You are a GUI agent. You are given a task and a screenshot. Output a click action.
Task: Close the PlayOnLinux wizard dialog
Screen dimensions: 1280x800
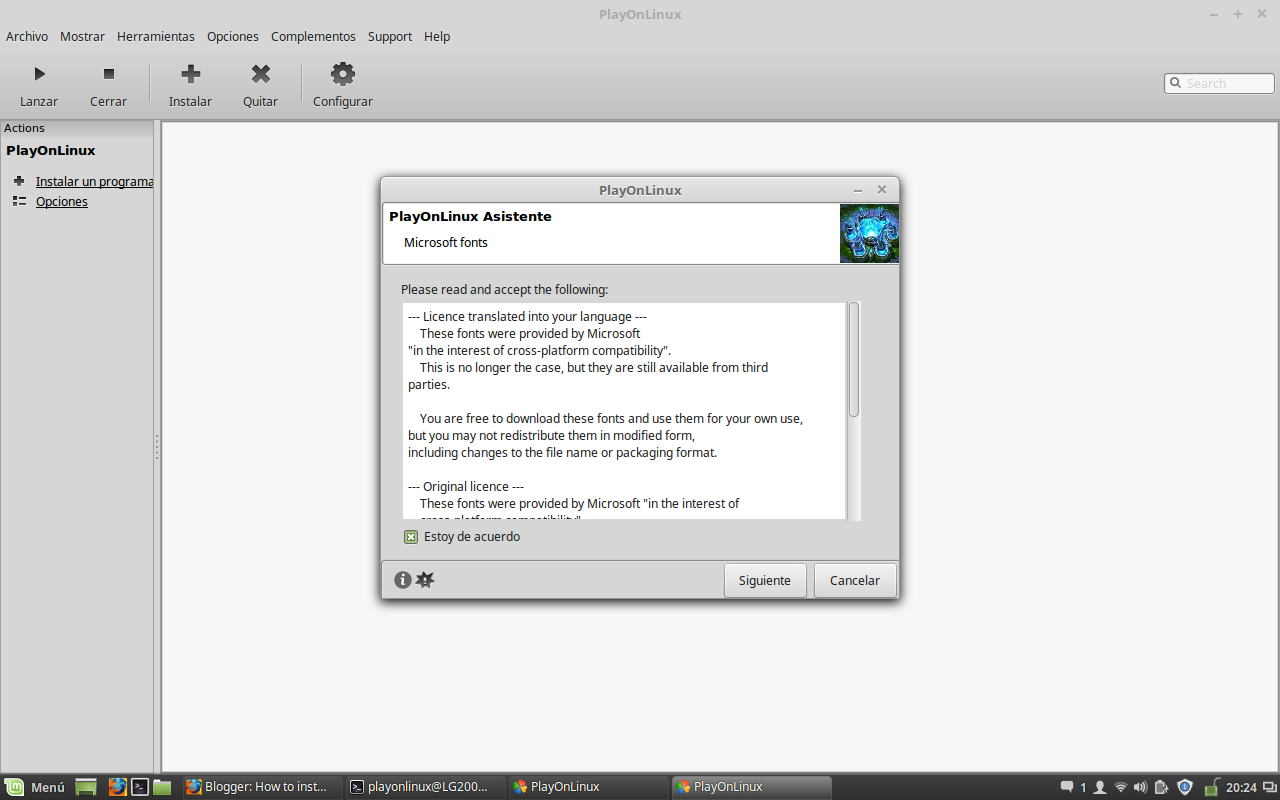882,190
